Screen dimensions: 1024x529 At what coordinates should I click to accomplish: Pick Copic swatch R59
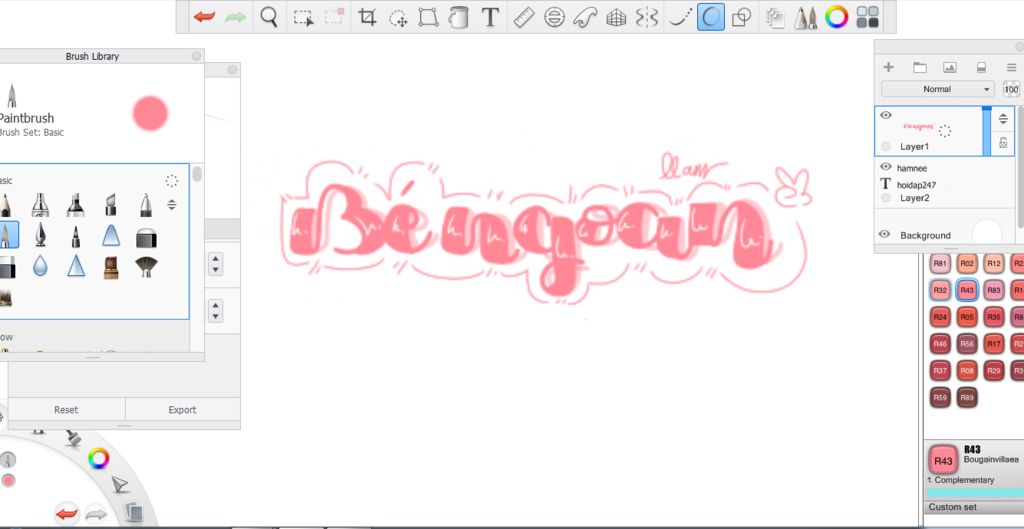(x=940, y=397)
